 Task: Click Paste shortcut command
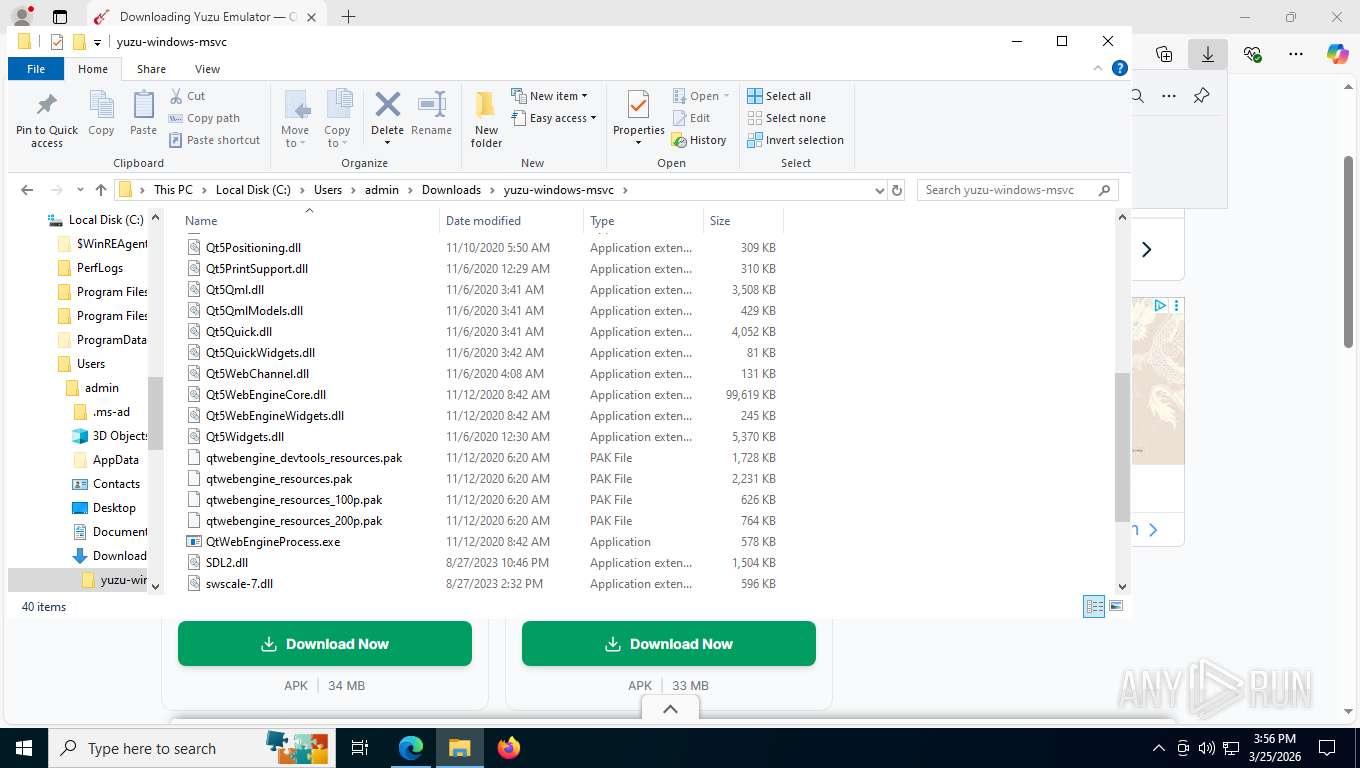[x=214, y=140]
